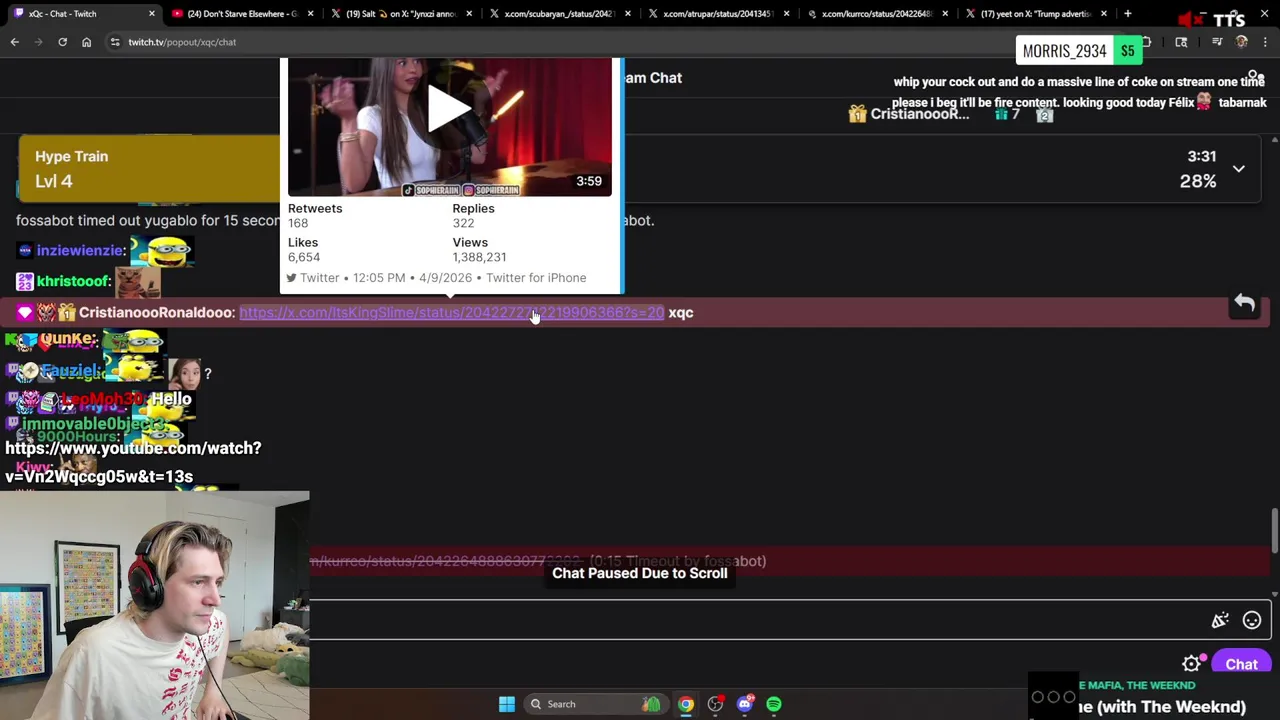Click the Views 1,388,231 stat in tweet preview

(479, 250)
